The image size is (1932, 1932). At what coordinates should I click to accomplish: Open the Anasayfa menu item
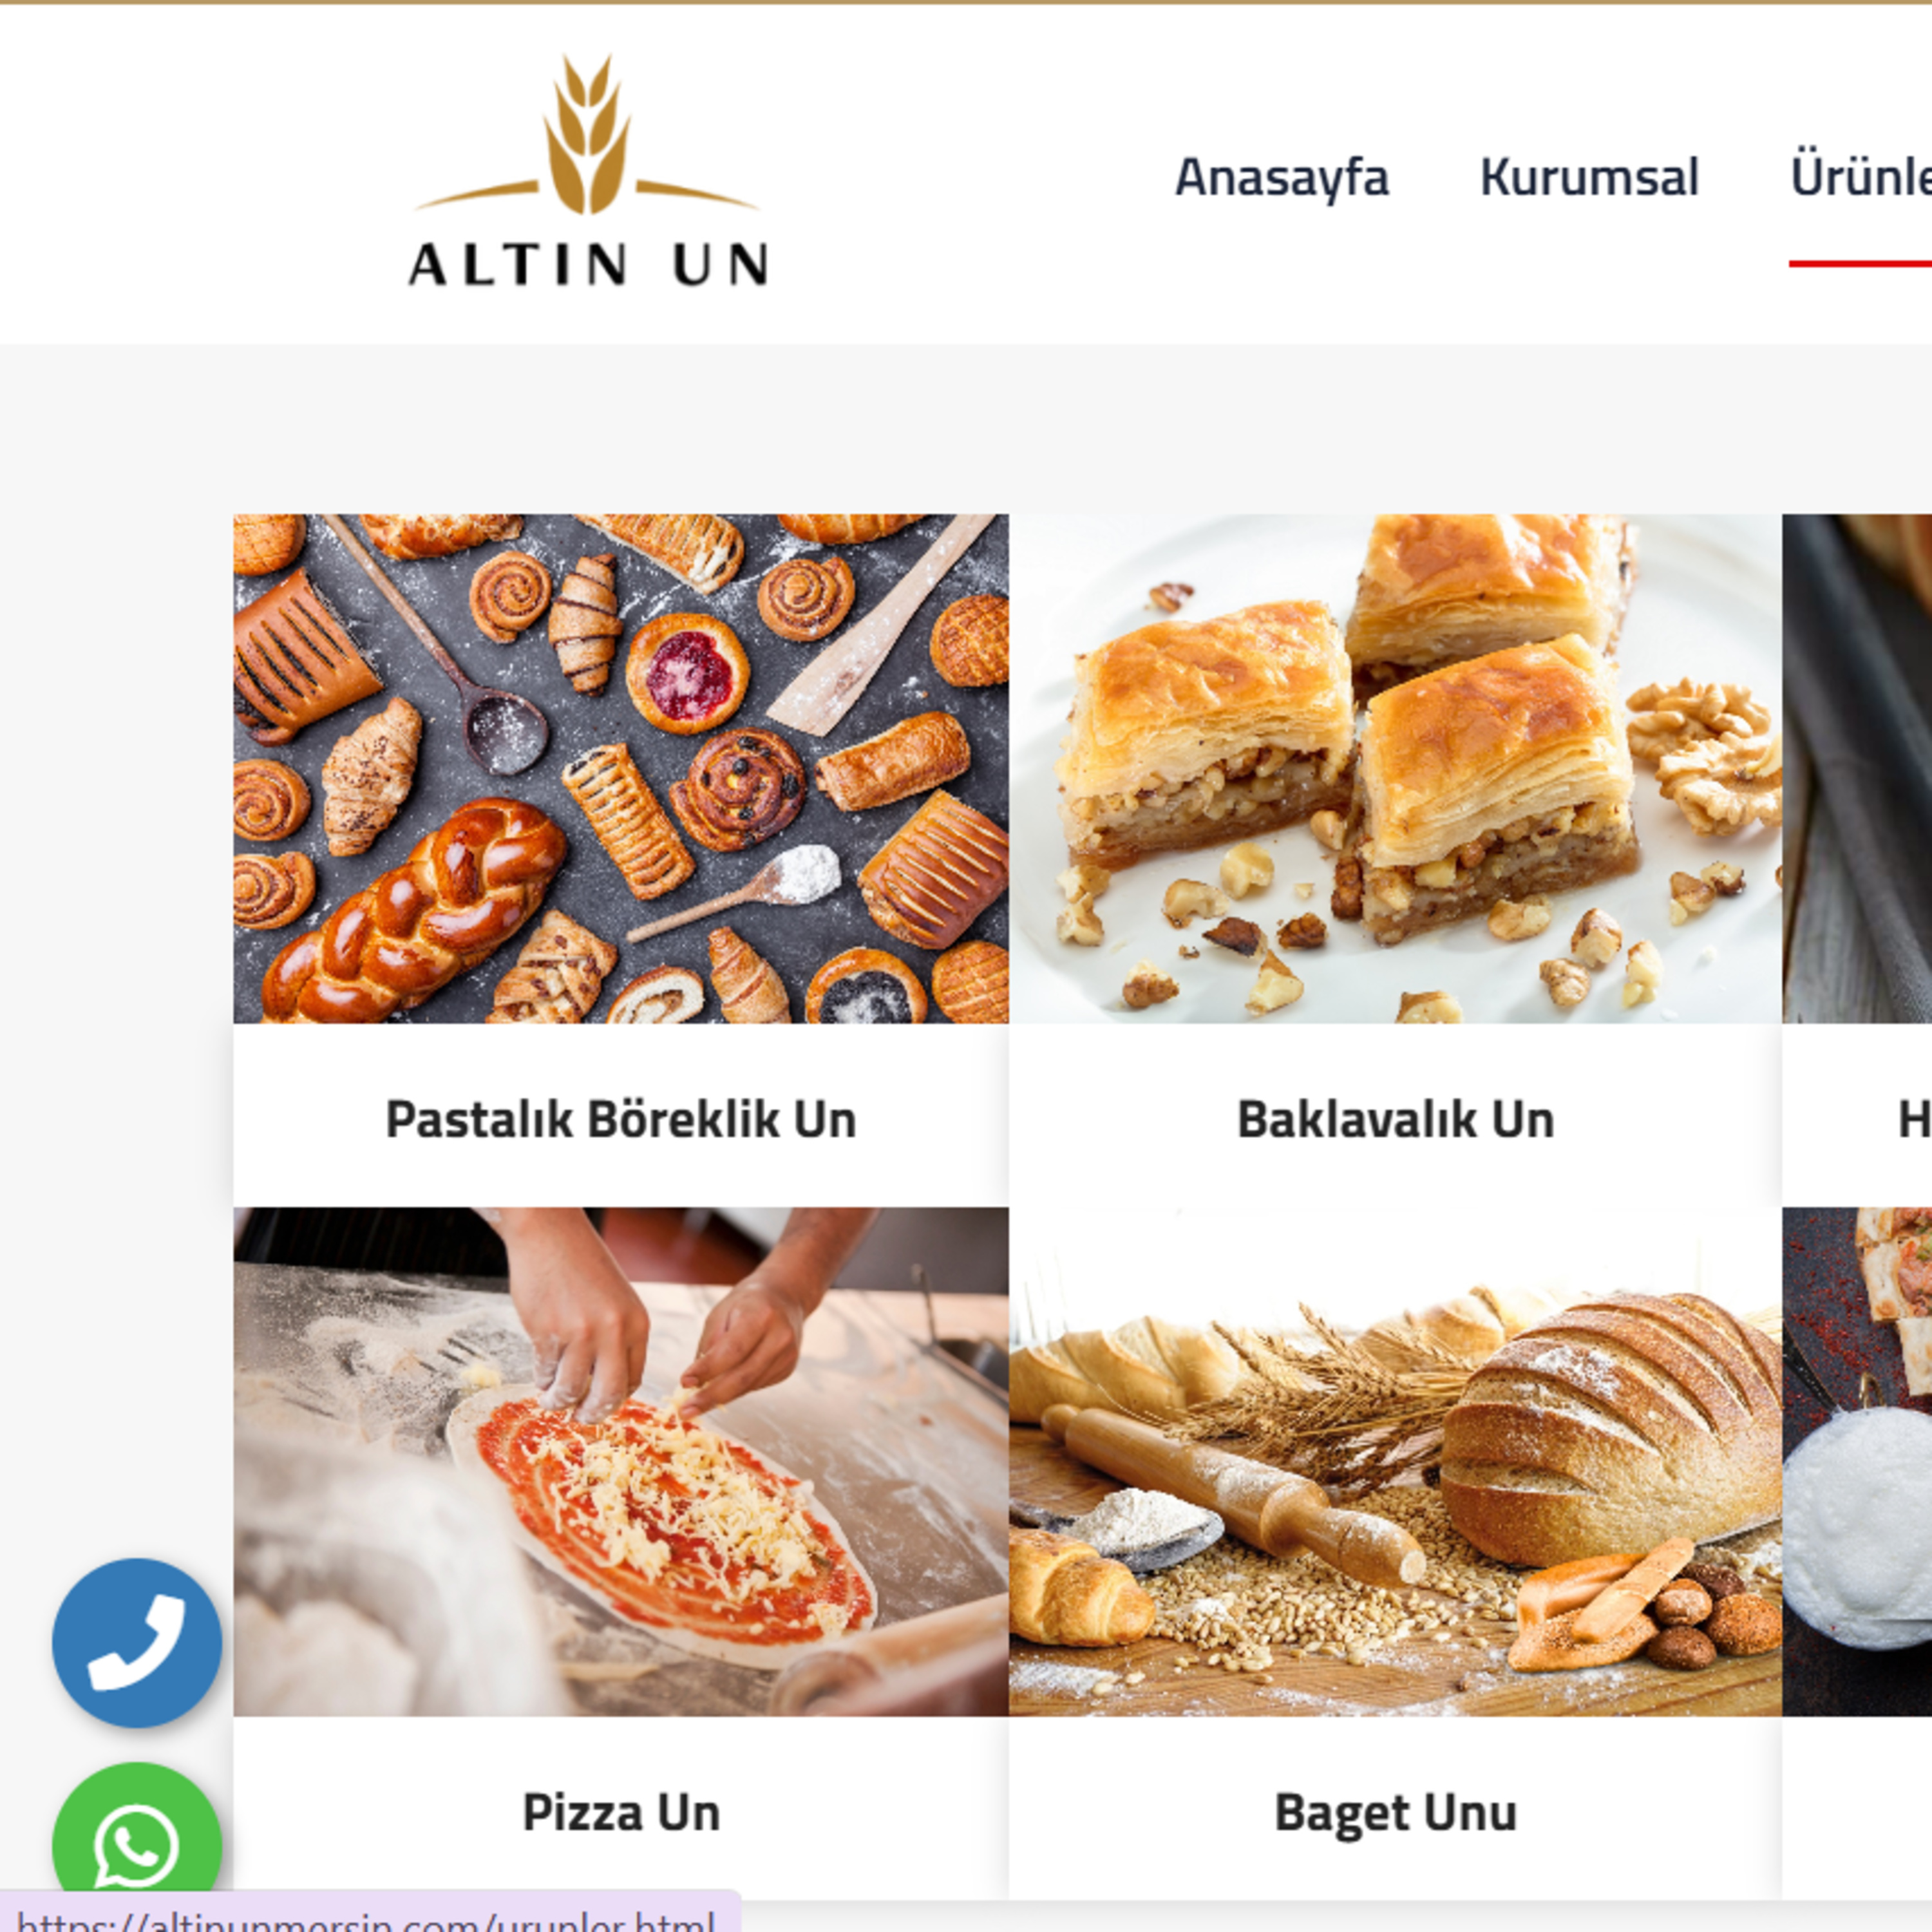click(1281, 177)
